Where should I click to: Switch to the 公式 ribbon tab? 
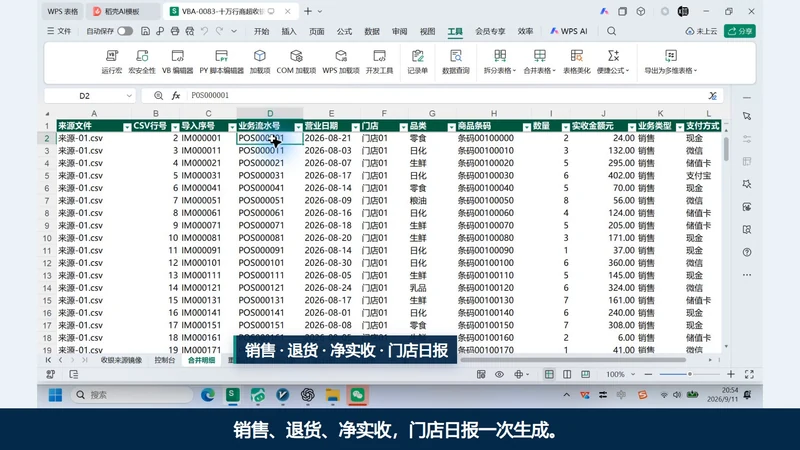coord(344,31)
